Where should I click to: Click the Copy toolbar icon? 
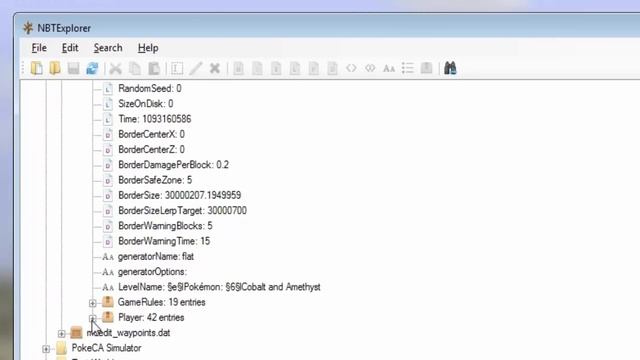(135, 68)
